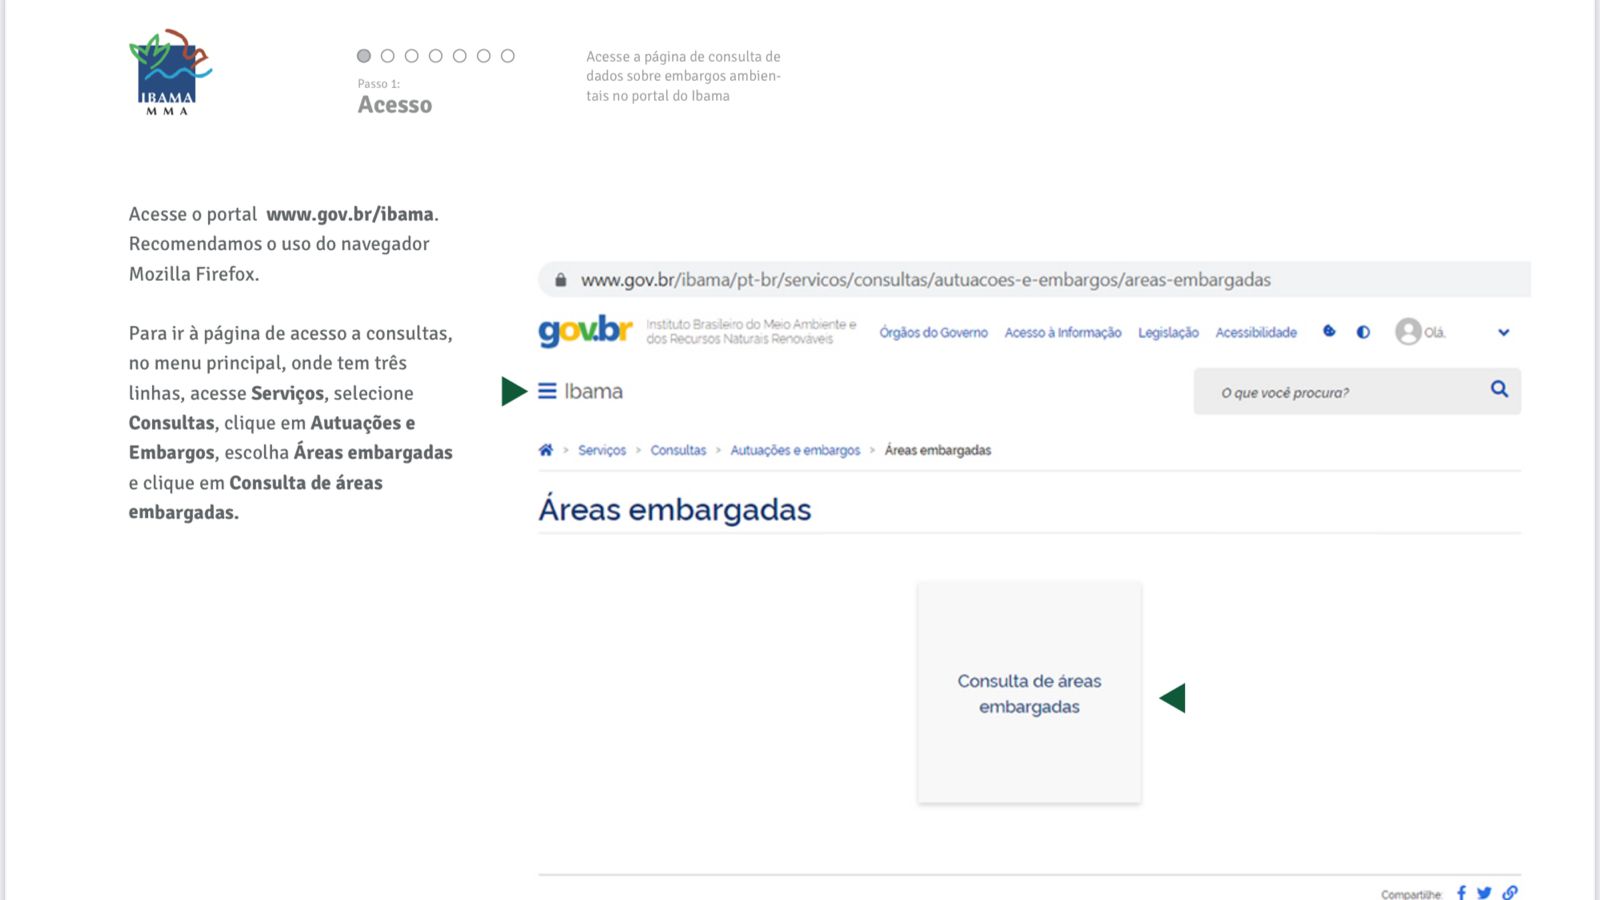Select the fourth step dot

coord(436,56)
